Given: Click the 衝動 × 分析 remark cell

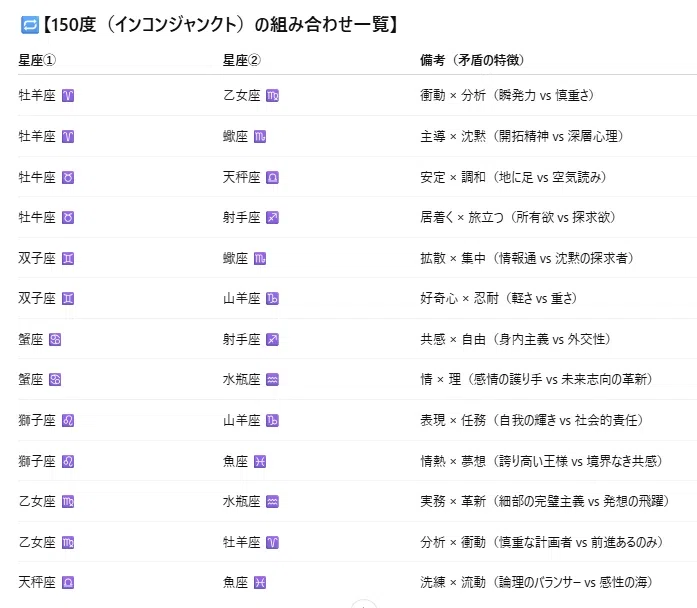Looking at the screenshot, I should point(507,95).
